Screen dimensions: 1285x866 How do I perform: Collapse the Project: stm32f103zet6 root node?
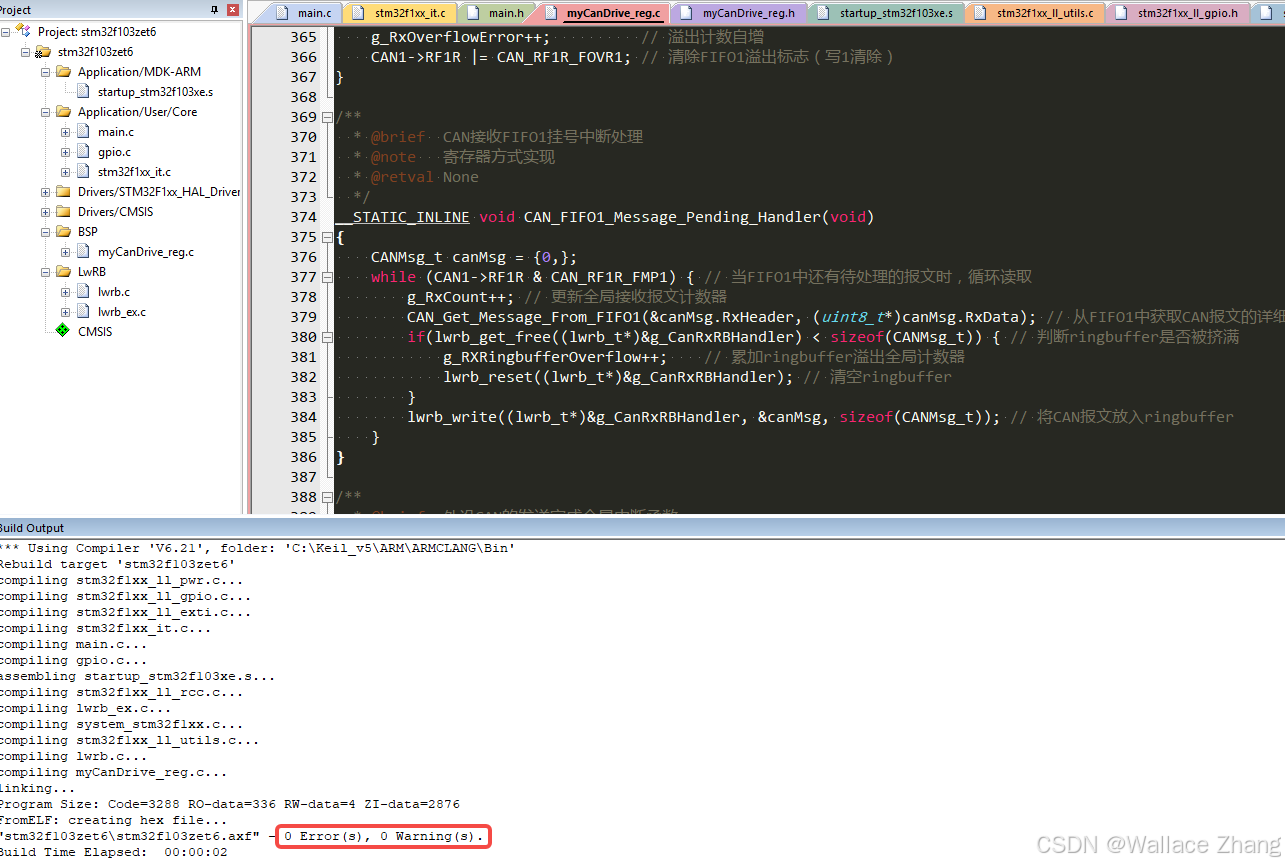6,32
